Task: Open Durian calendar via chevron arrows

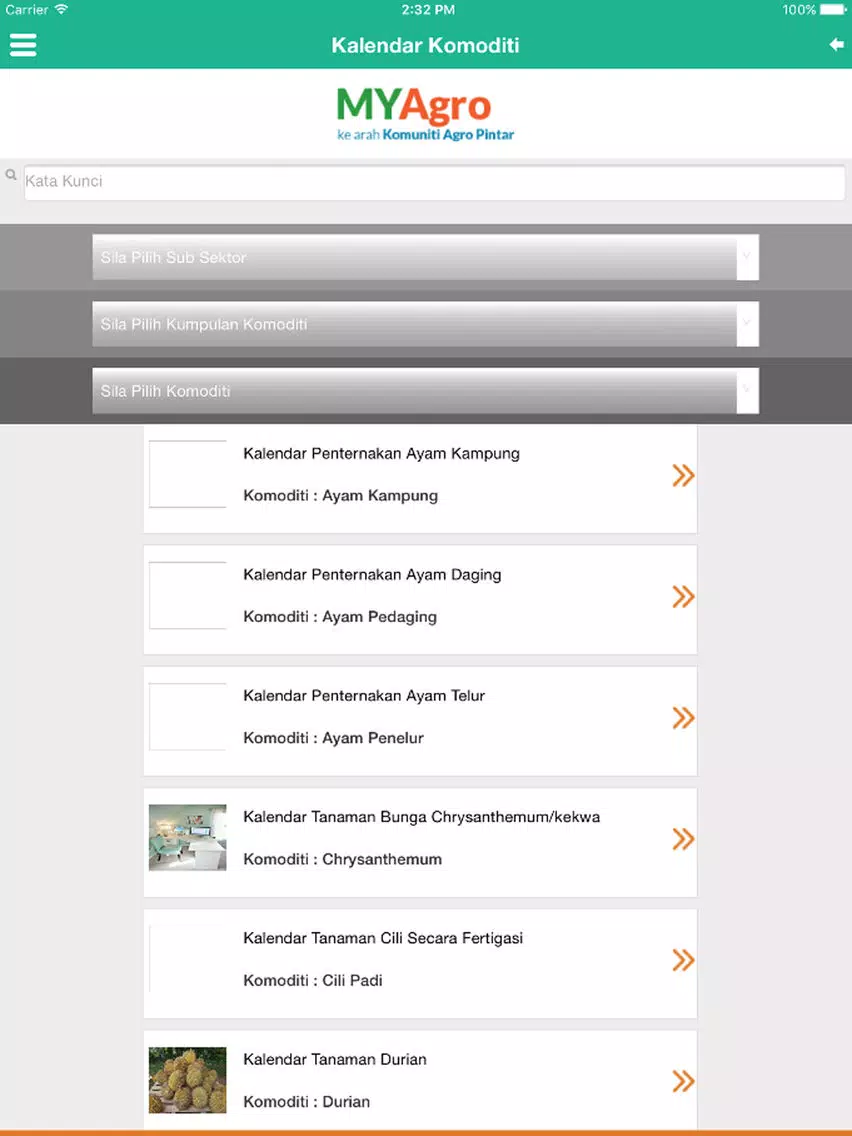Action: 683,1080
